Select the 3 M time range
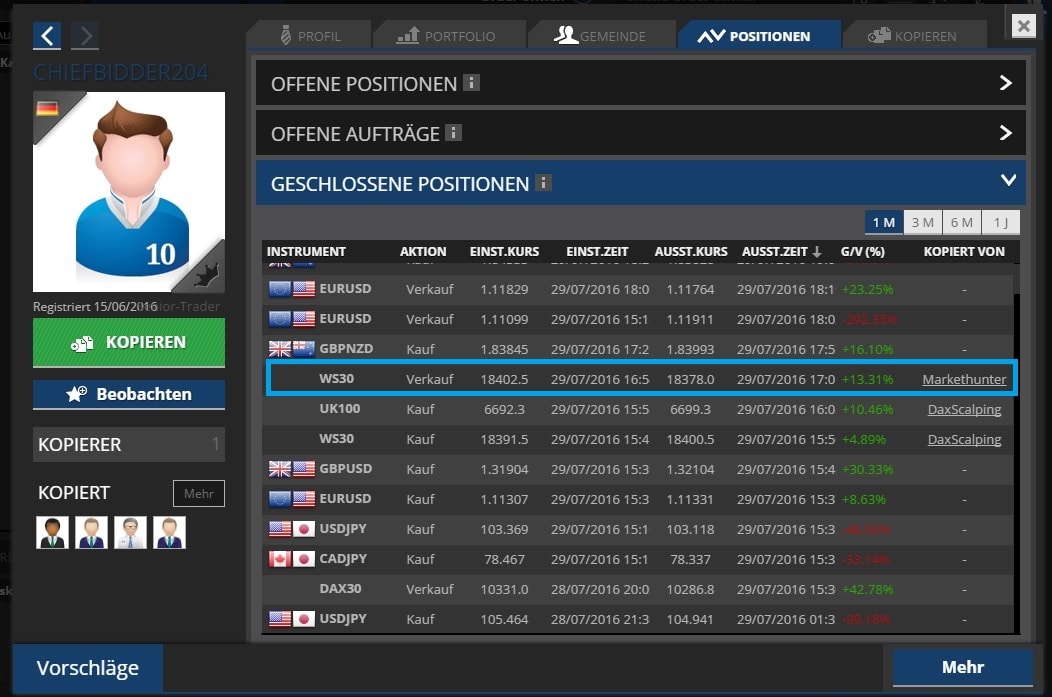Screen dimensions: 1052x697 pyautogui.click(x=922, y=222)
